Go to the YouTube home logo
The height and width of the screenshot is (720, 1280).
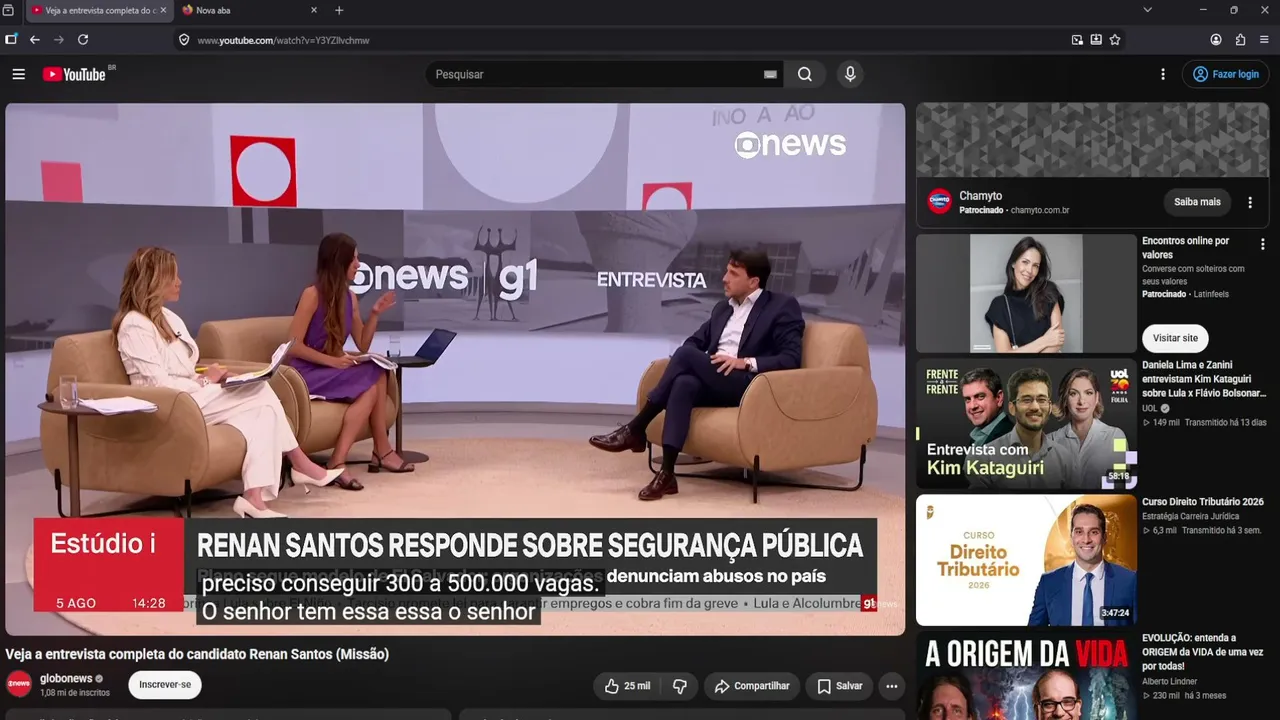pos(74,74)
